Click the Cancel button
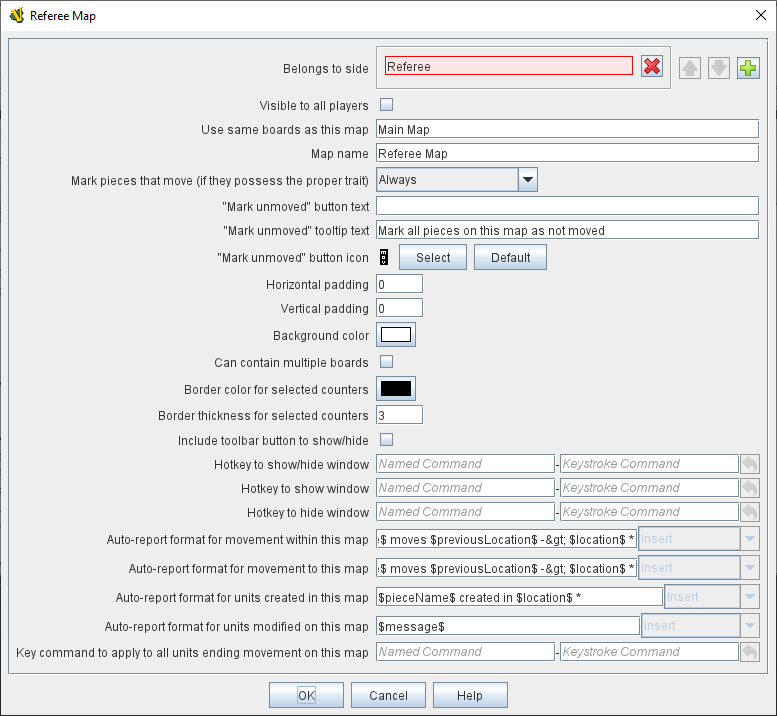777x716 pixels. [x=388, y=696]
